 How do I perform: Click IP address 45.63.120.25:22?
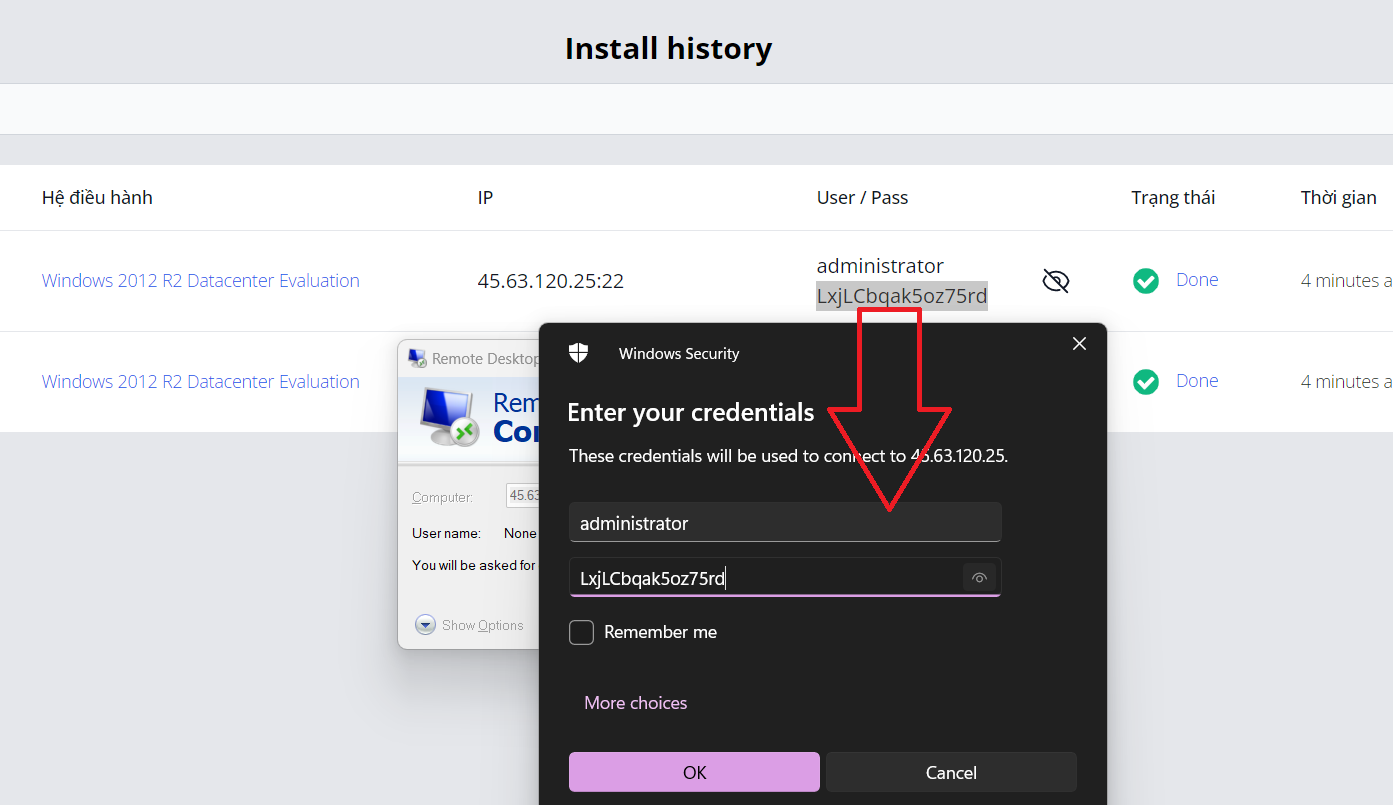[x=551, y=281]
